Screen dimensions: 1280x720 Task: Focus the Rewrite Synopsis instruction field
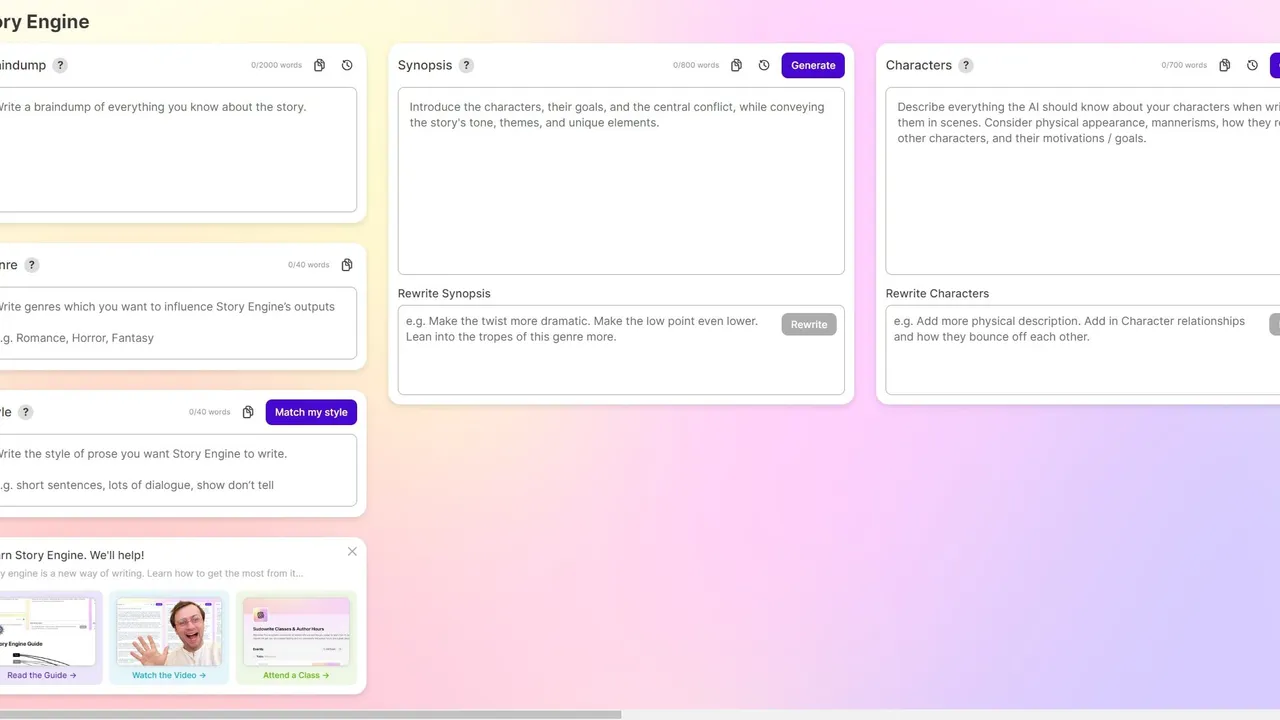coord(621,350)
